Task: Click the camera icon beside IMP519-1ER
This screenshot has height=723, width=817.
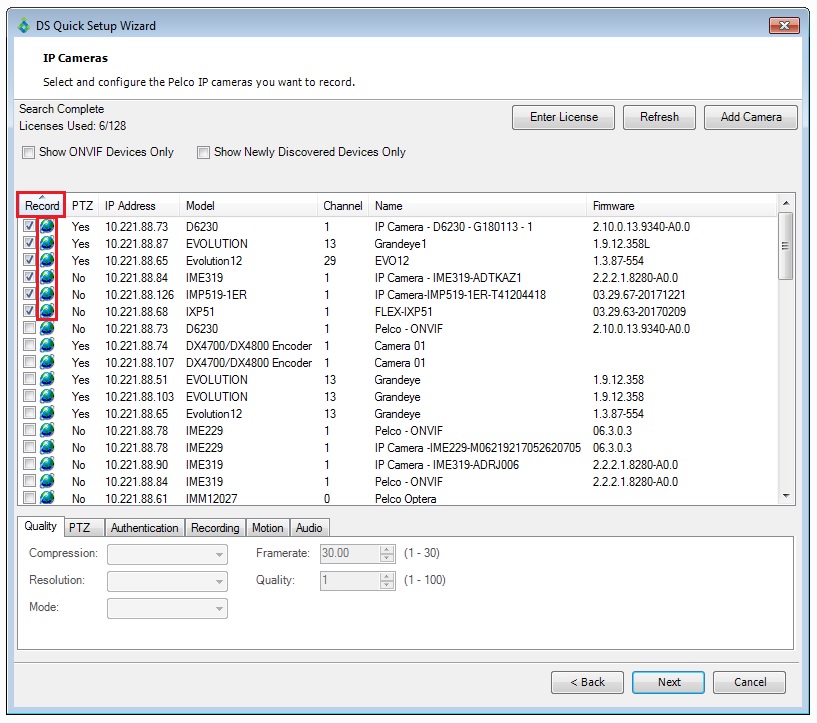Action: click(44, 294)
